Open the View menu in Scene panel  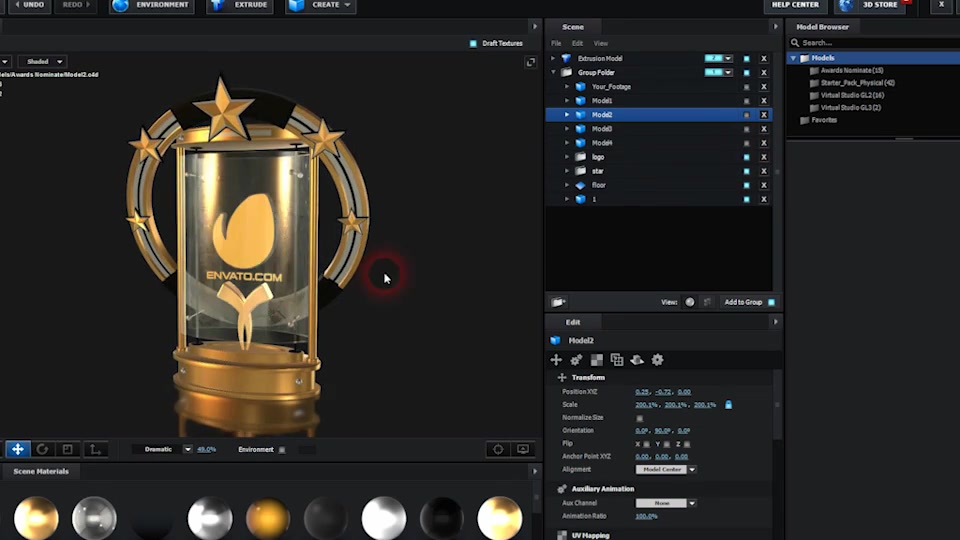pyautogui.click(x=601, y=43)
